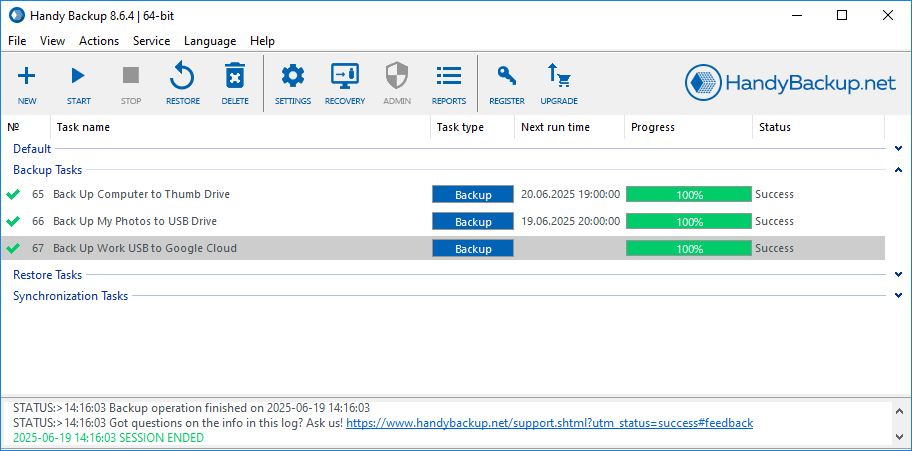This screenshot has width=912, height=451.
Task: Open the handybackup.net support link in the log
Action: click(550, 423)
